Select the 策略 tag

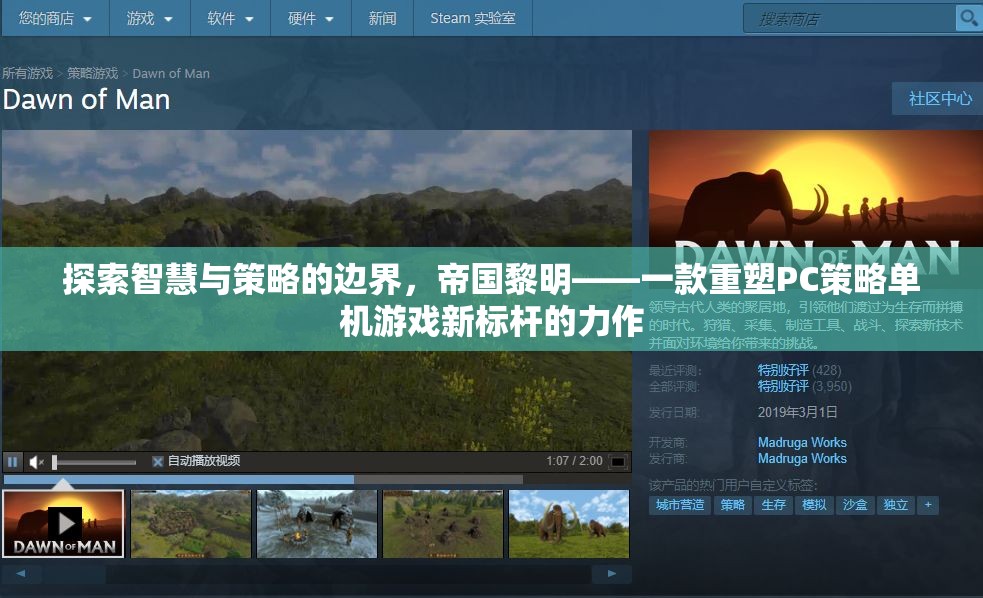click(732, 505)
